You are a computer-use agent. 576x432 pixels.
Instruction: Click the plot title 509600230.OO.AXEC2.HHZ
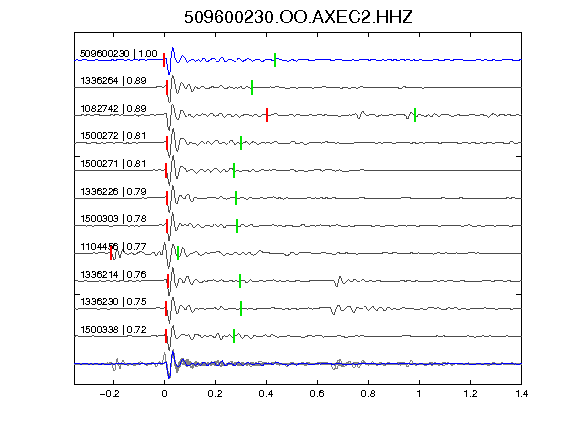[298, 17]
